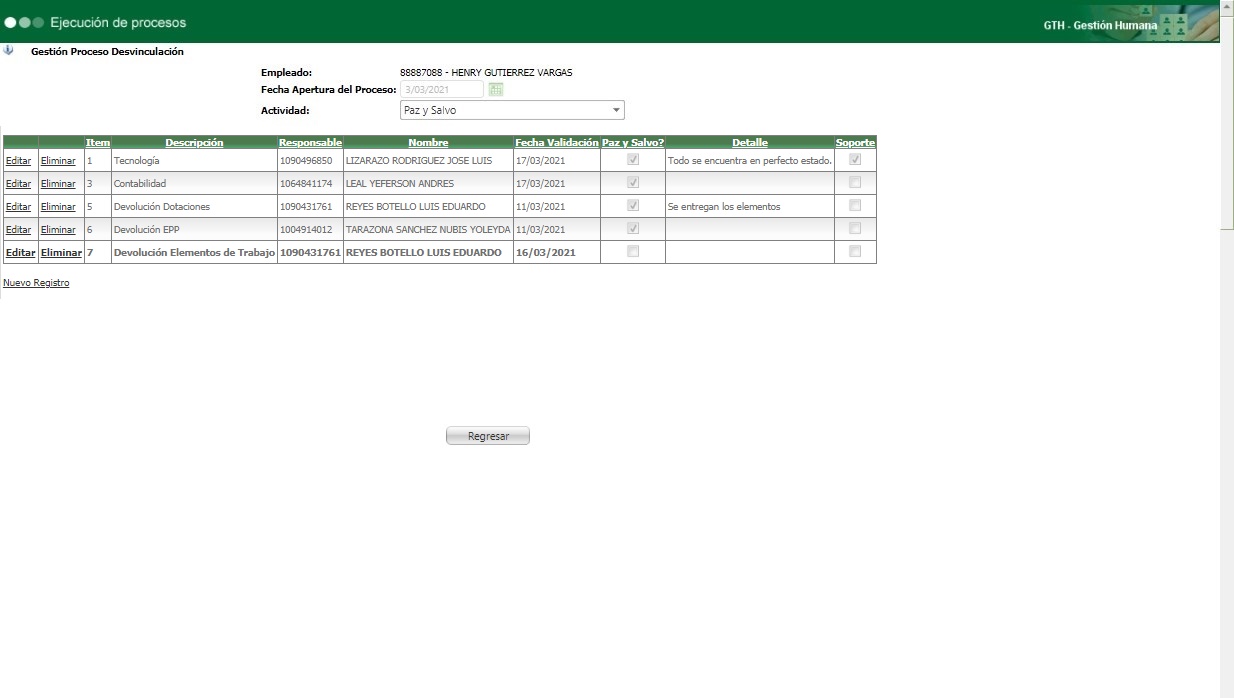Sort table by Descripción column header
The image size is (1234, 698).
194,143
